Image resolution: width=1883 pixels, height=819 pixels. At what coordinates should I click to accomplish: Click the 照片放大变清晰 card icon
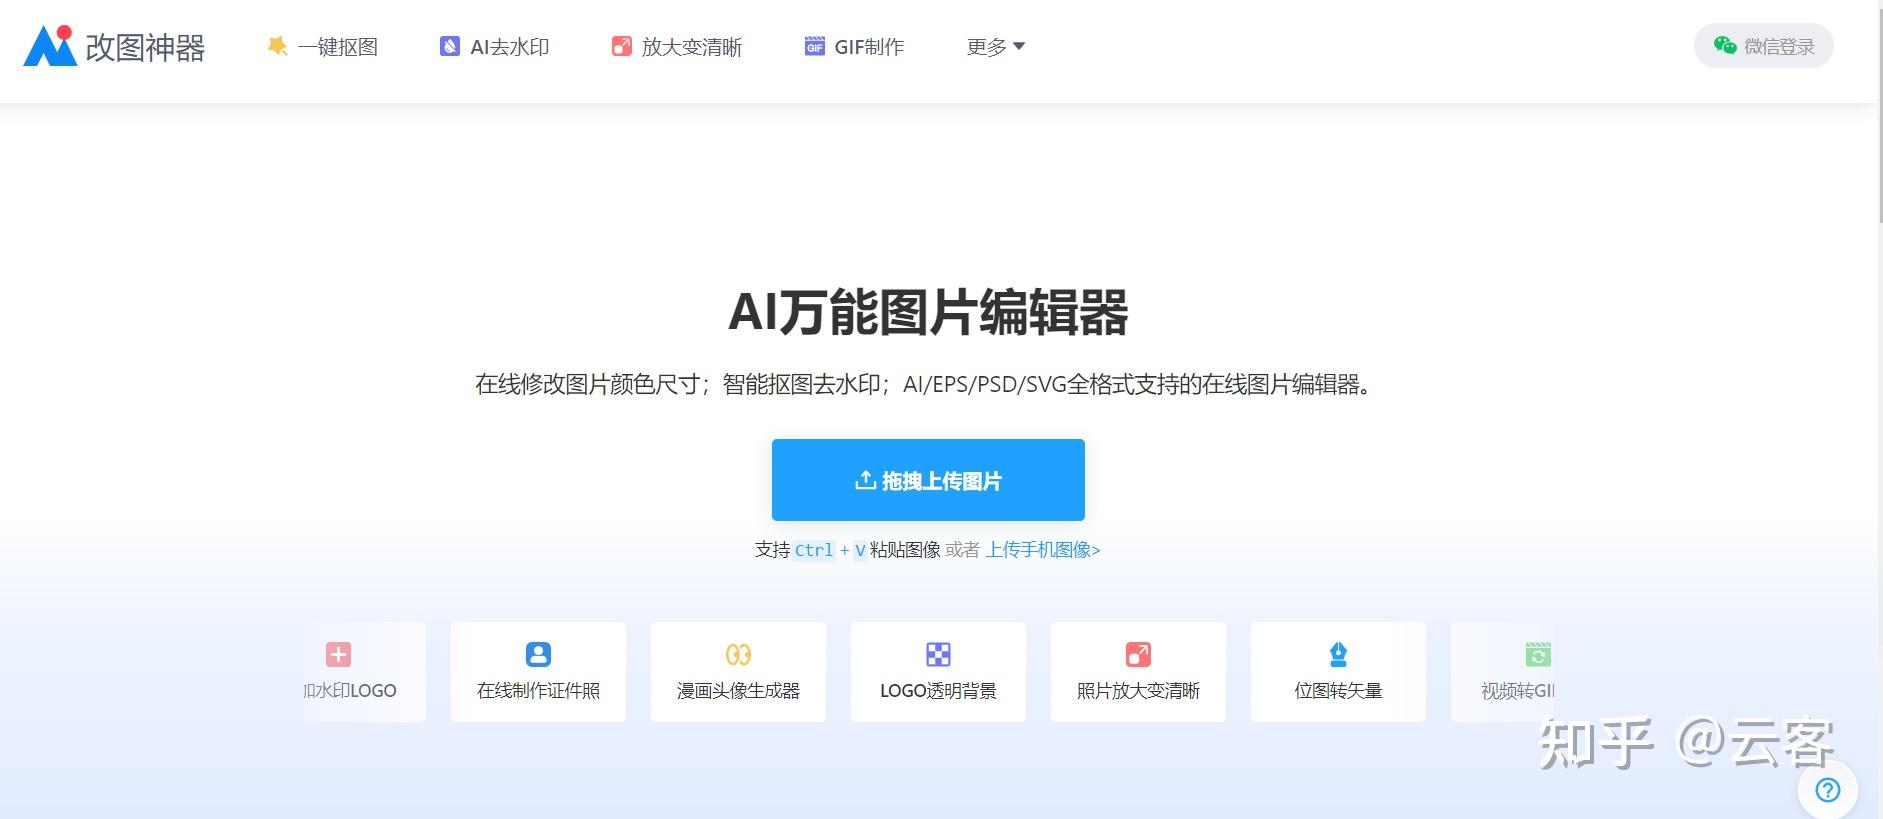pyautogui.click(x=1138, y=655)
